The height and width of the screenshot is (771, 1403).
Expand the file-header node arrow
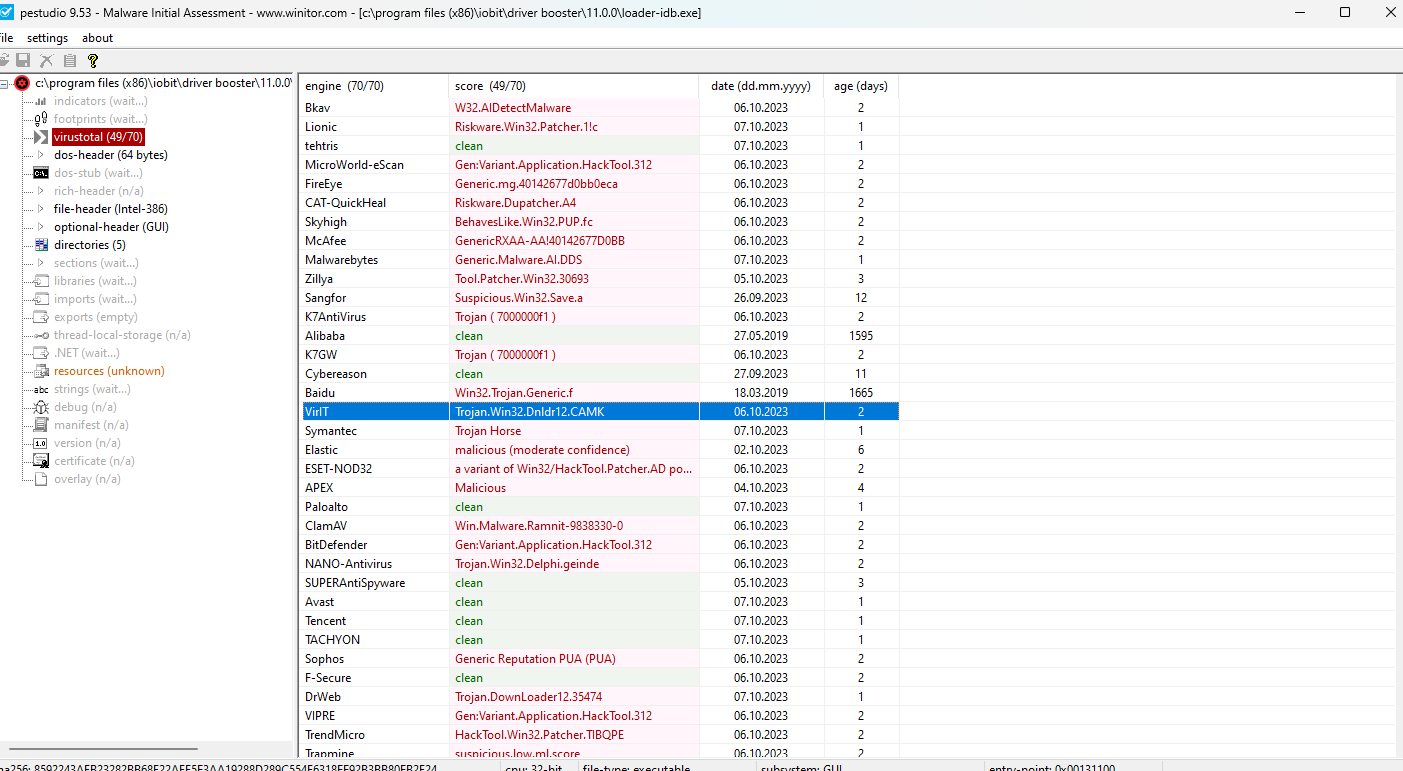(x=40, y=209)
